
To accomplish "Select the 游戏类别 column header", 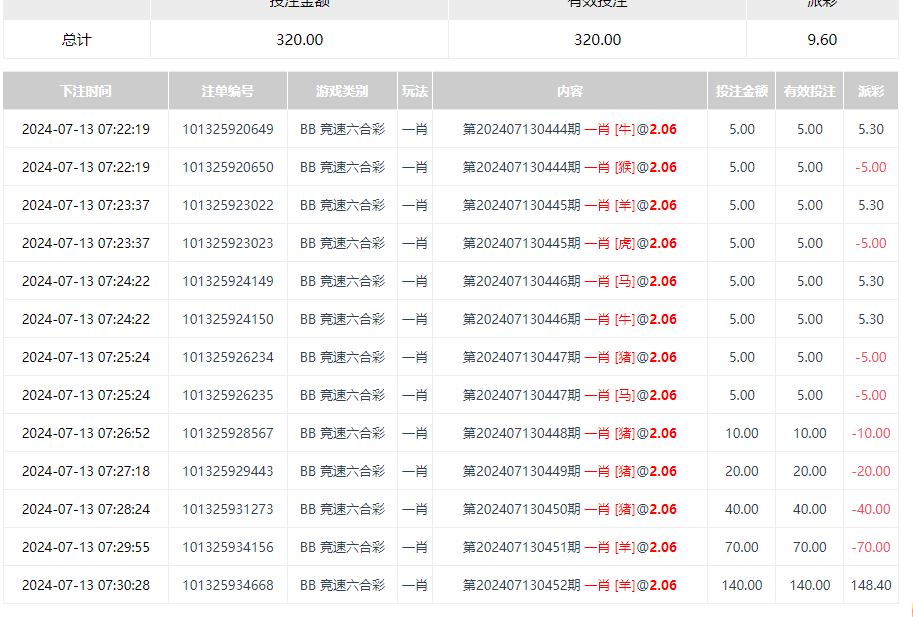I will tap(342, 91).
